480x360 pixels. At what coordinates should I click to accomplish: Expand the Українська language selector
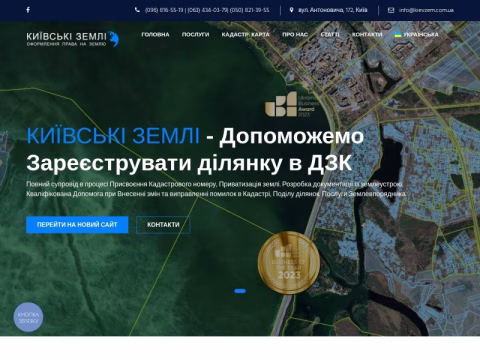pos(417,35)
